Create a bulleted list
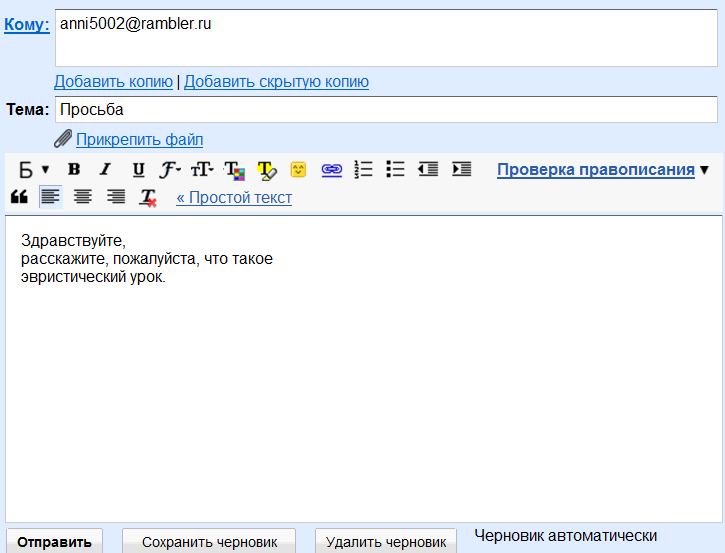 coord(395,169)
